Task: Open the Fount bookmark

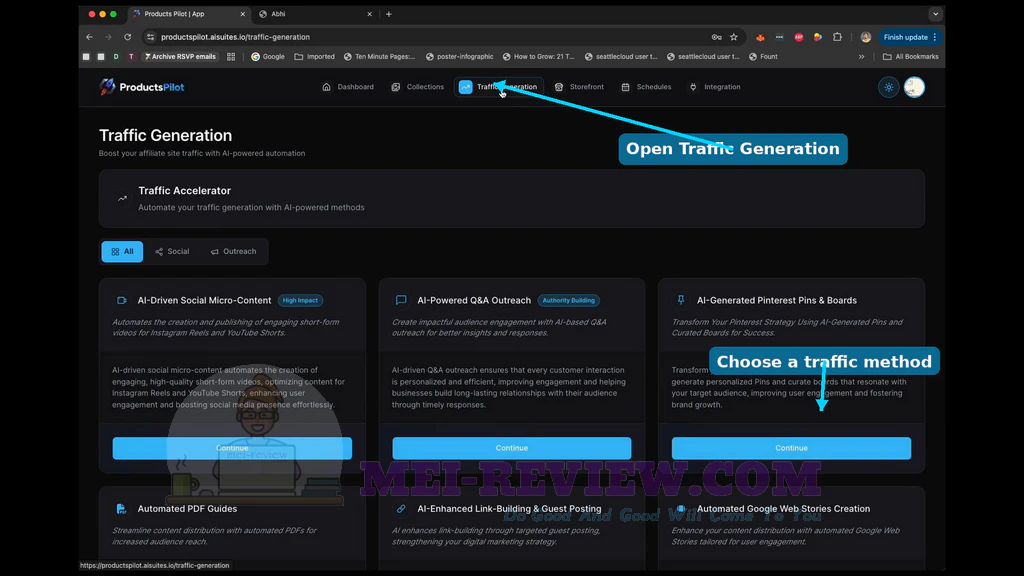Action: pyautogui.click(x=763, y=57)
